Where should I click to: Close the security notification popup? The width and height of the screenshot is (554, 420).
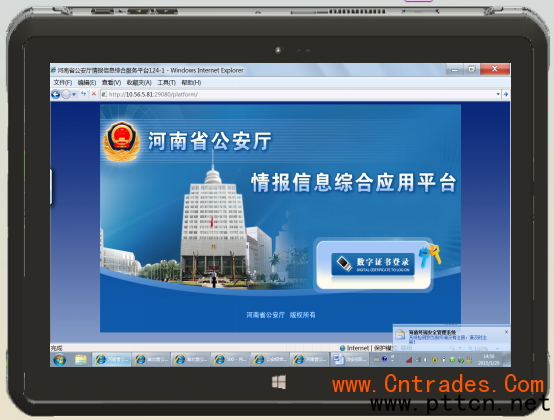506,332
